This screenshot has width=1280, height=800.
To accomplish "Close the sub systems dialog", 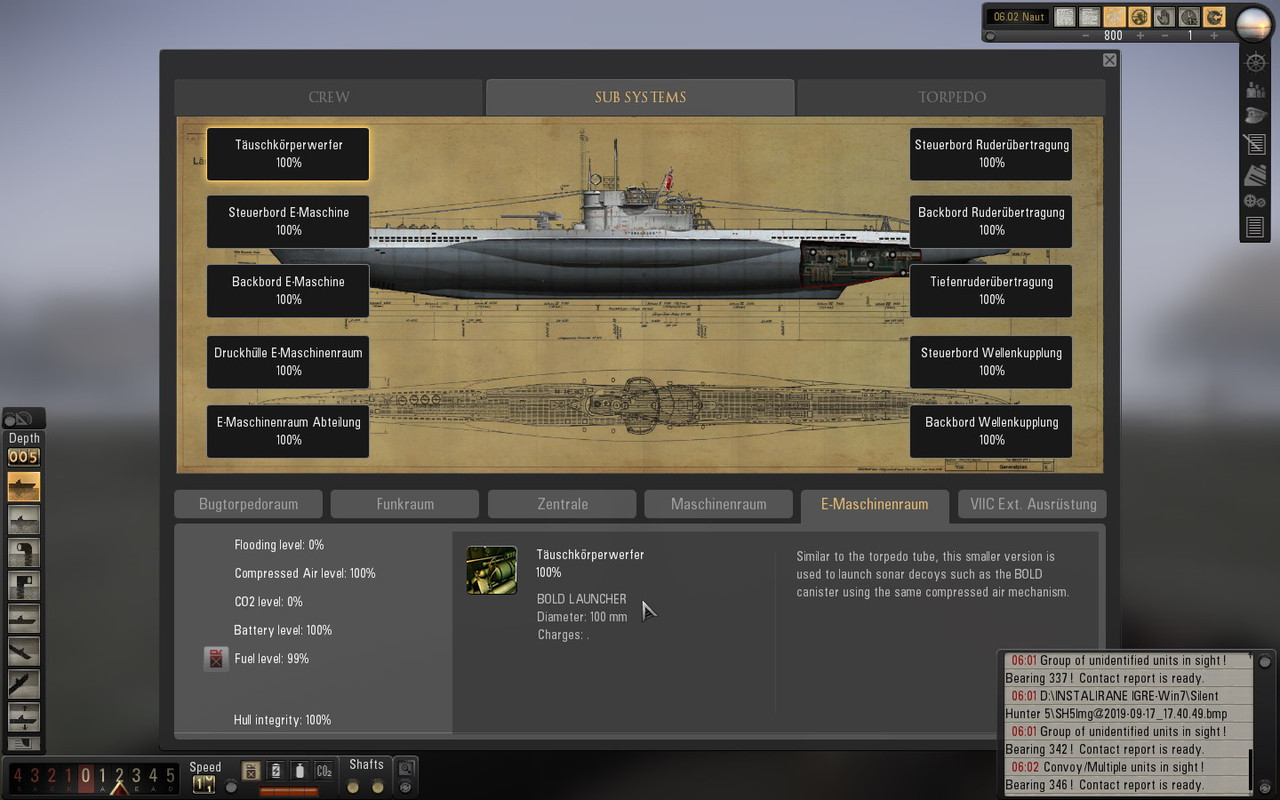I will (x=1109, y=60).
